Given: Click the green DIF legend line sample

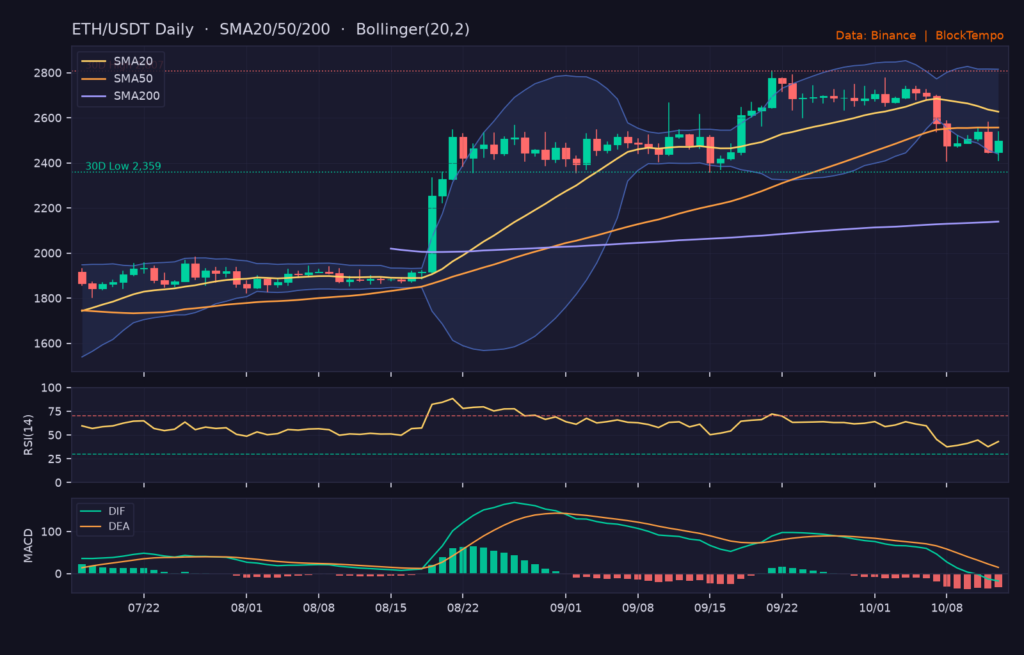Looking at the screenshot, I should click(x=91, y=511).
